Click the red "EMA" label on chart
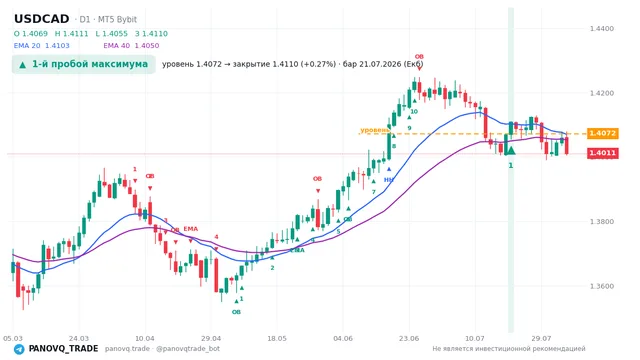640x360 pixels. point(190,229)
